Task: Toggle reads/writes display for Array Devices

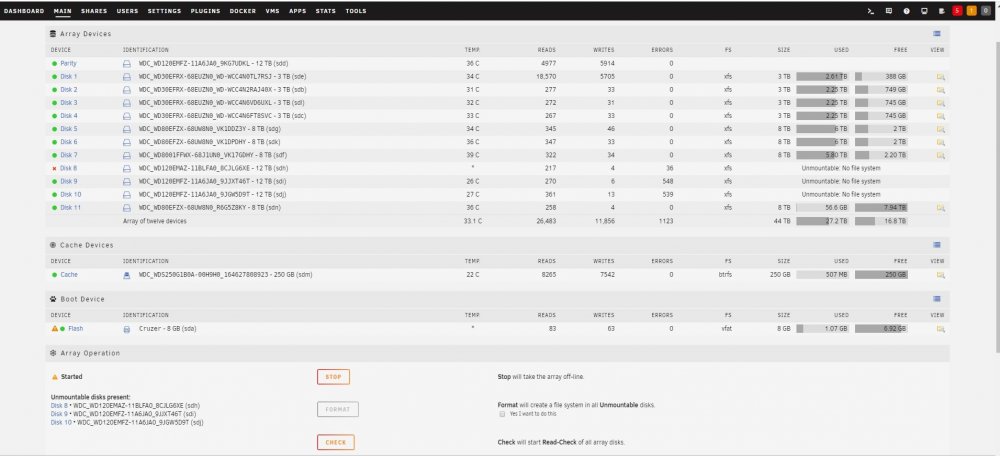Action: tap(936, 33)
